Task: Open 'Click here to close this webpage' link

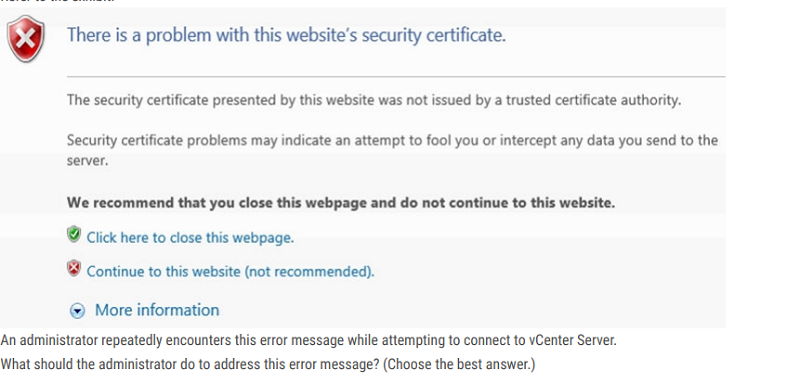Action: pos(190,238)
